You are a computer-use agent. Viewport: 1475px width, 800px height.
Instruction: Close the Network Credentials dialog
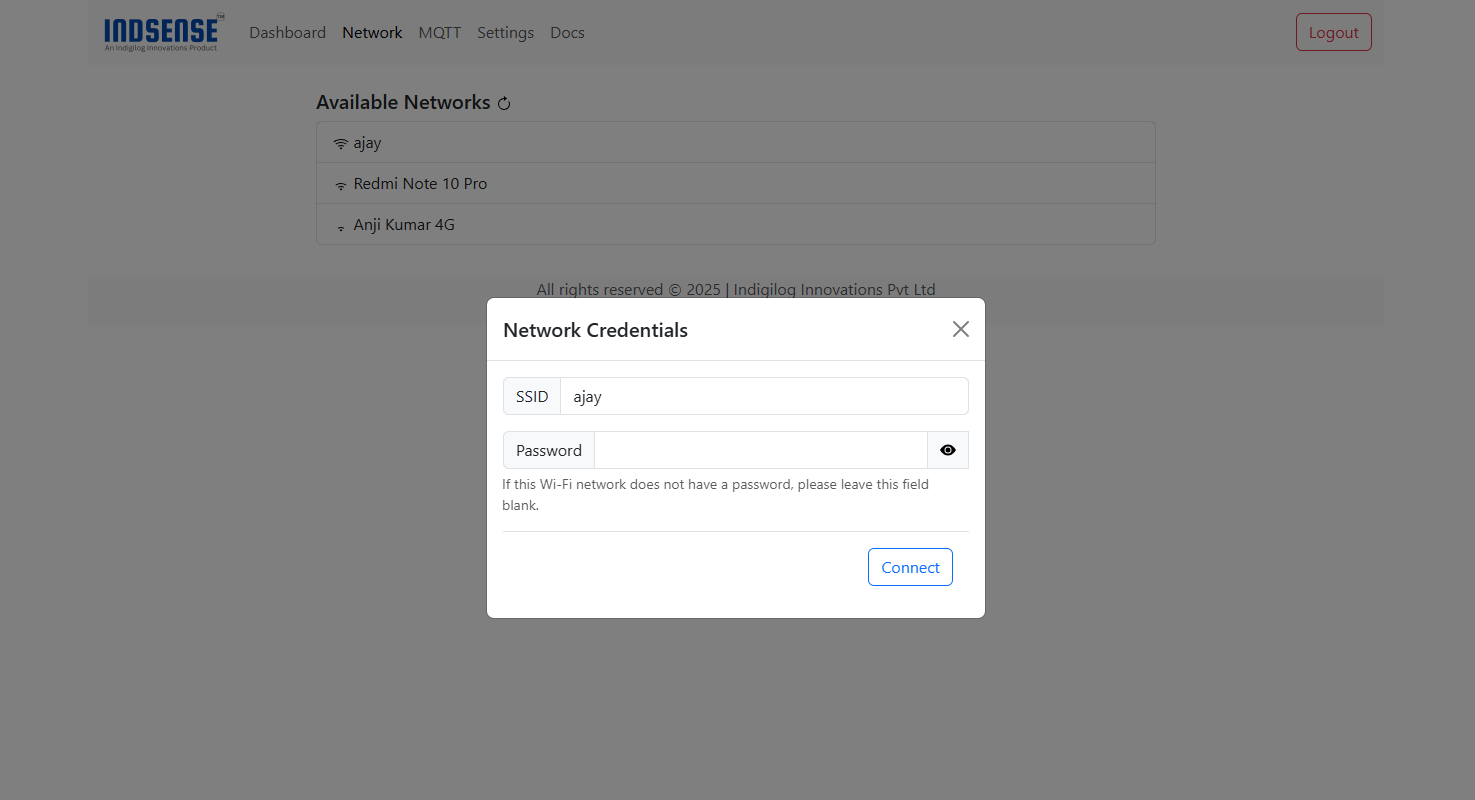click(x=960, y=328)
